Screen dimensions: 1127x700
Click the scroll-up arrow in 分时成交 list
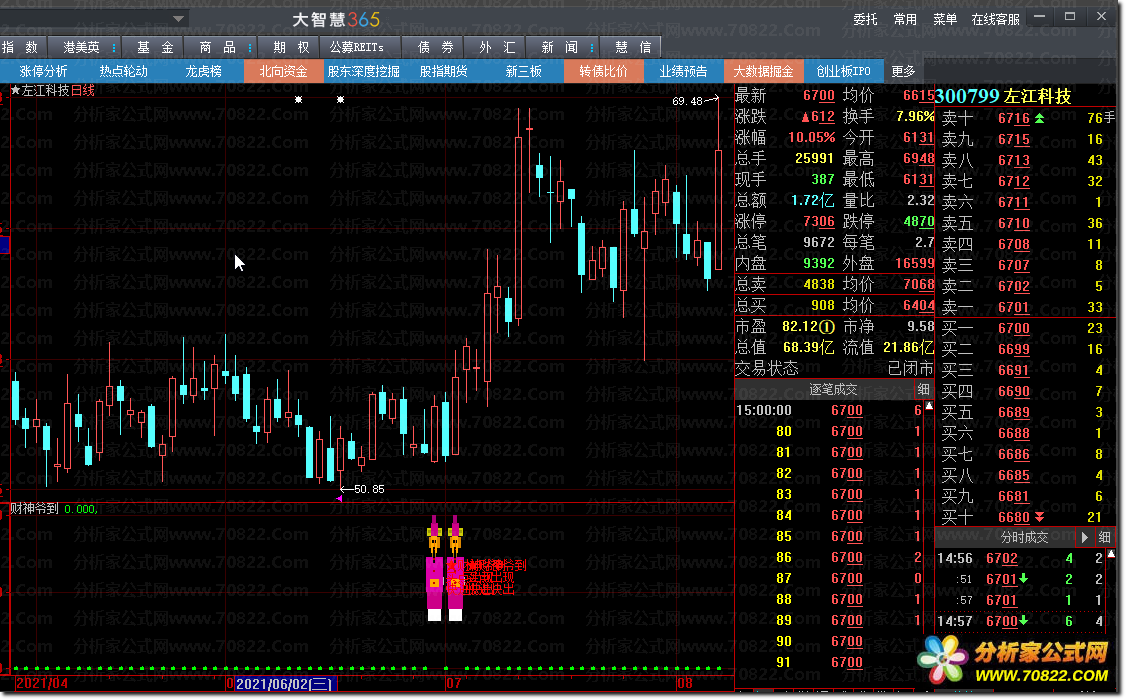[x=1111, y=553]
